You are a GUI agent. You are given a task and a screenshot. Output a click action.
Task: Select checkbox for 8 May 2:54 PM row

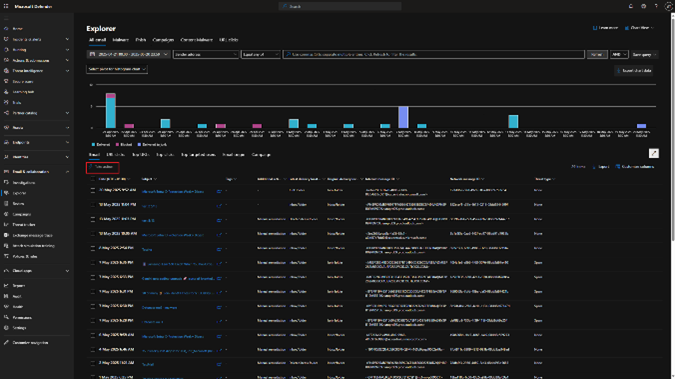pos(93,248)
